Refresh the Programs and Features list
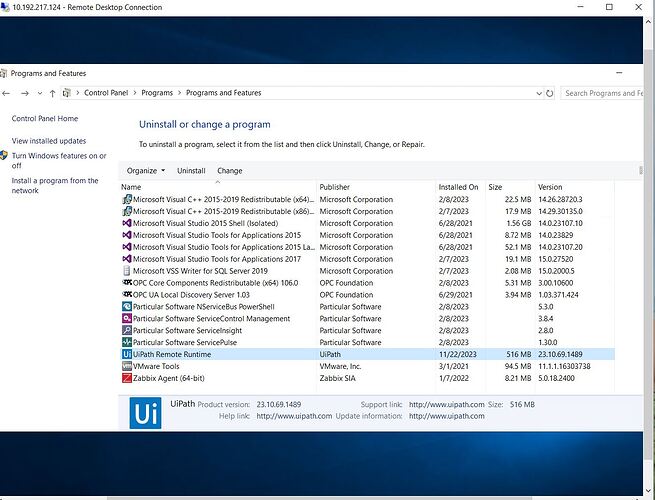655x500 pixels. (x=550, y=93)
